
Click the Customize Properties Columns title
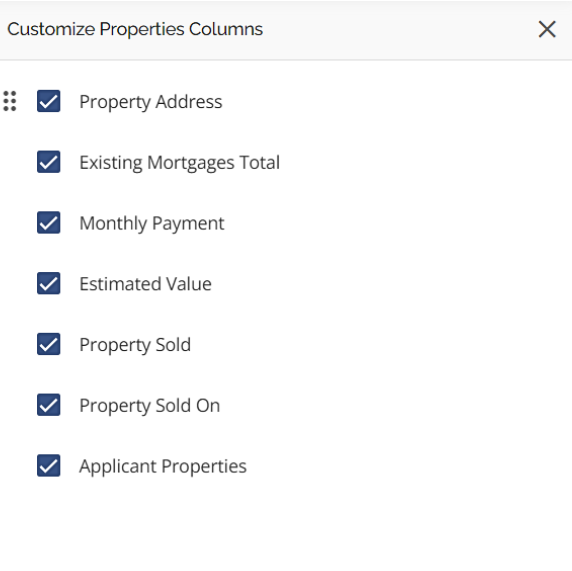click(x=135, y=30)
